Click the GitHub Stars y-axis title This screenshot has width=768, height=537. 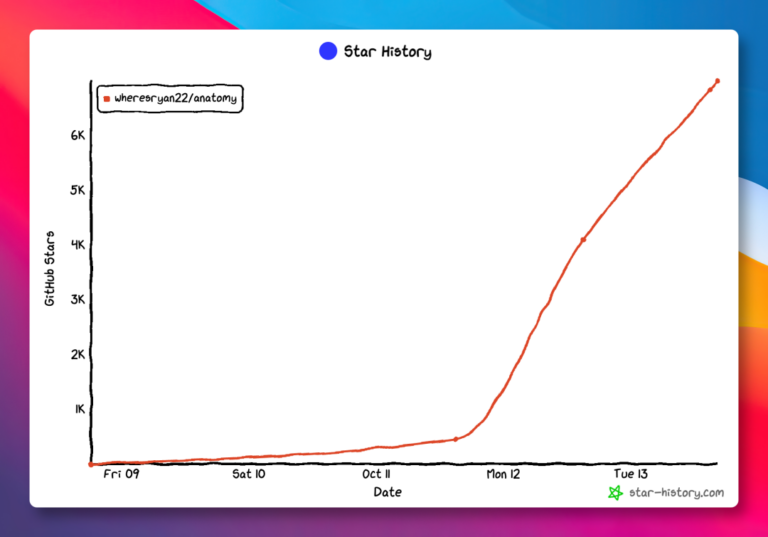click(x=49, y=268)
